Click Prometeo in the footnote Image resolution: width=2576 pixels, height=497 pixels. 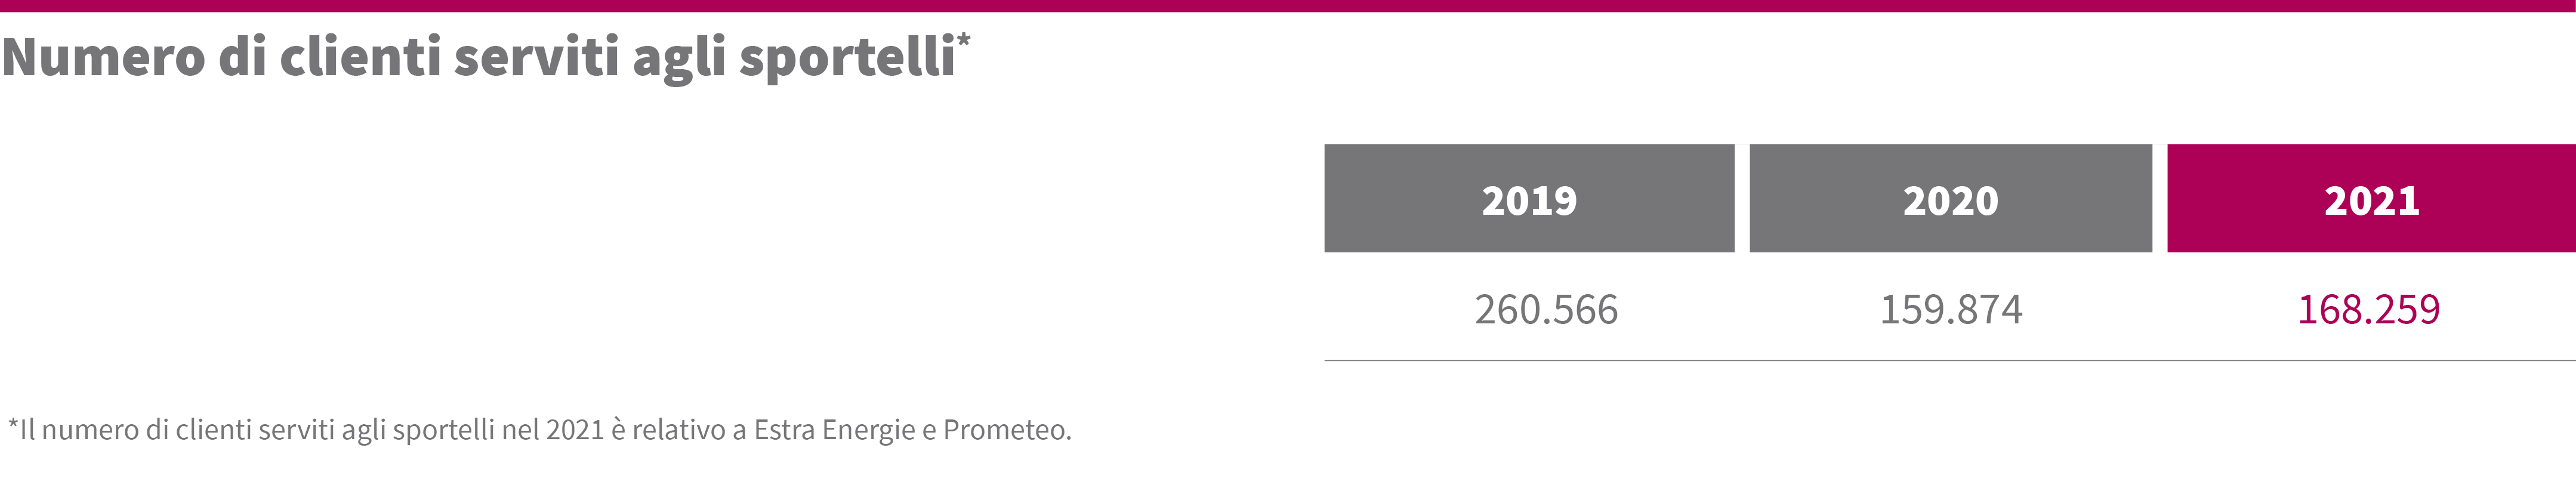[1007, 430]
